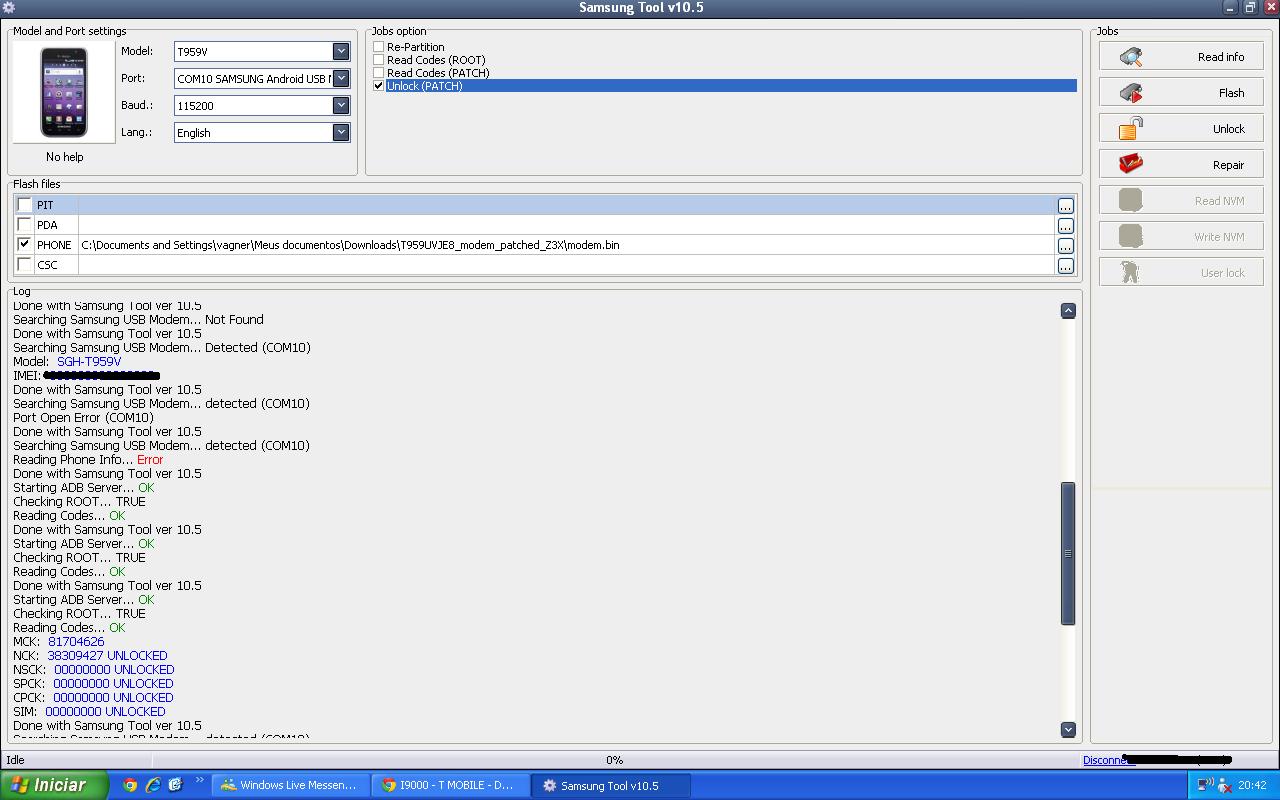Click the Samsung Tool v10.5 taskbar item

(x=610, y=786)
